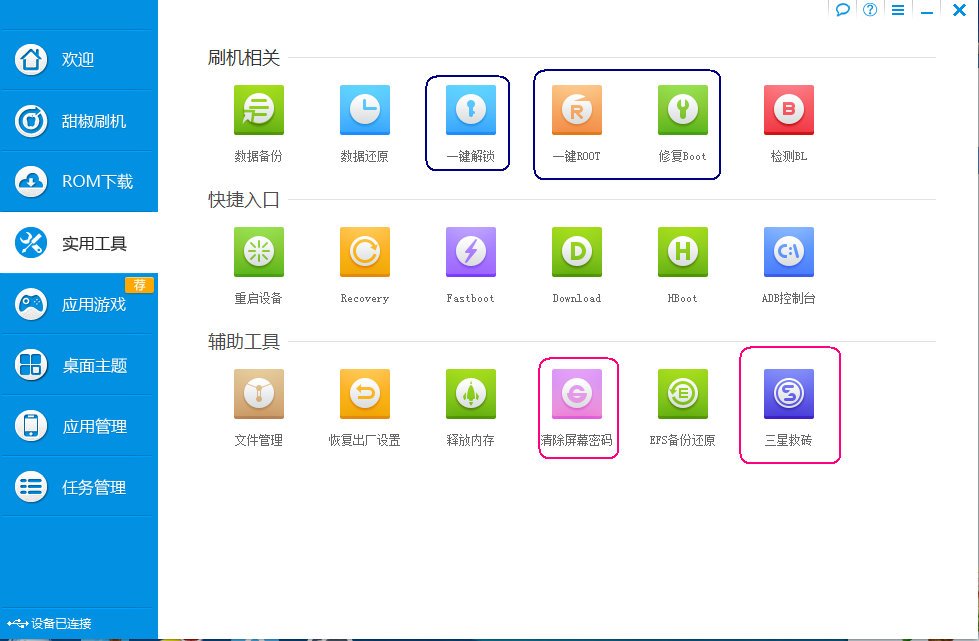Click the 重启设备 reboot device icon
979x641 pixels.
pyautogui.click(x=258, y=252)
